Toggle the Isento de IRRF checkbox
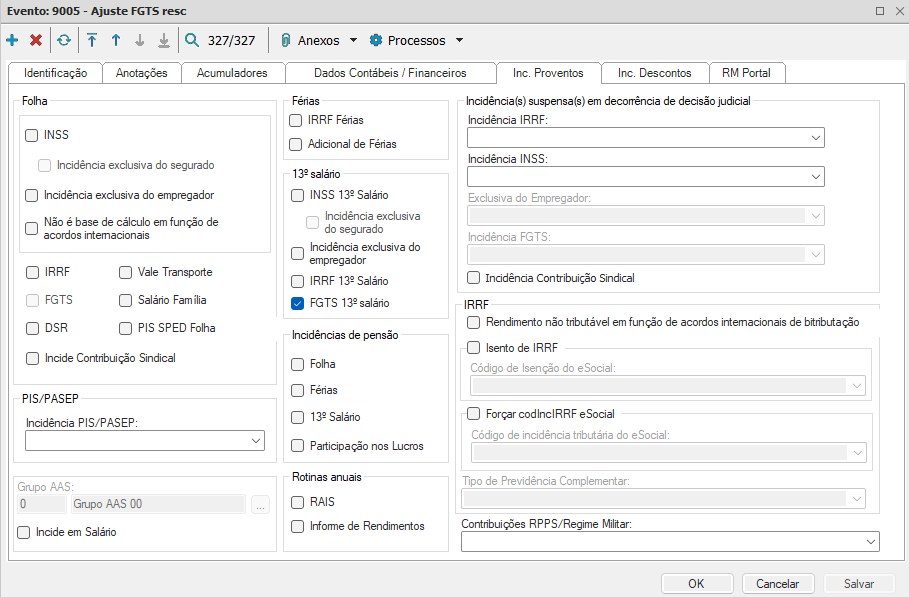Screen dimensions: 909x597 coord(474,348)
